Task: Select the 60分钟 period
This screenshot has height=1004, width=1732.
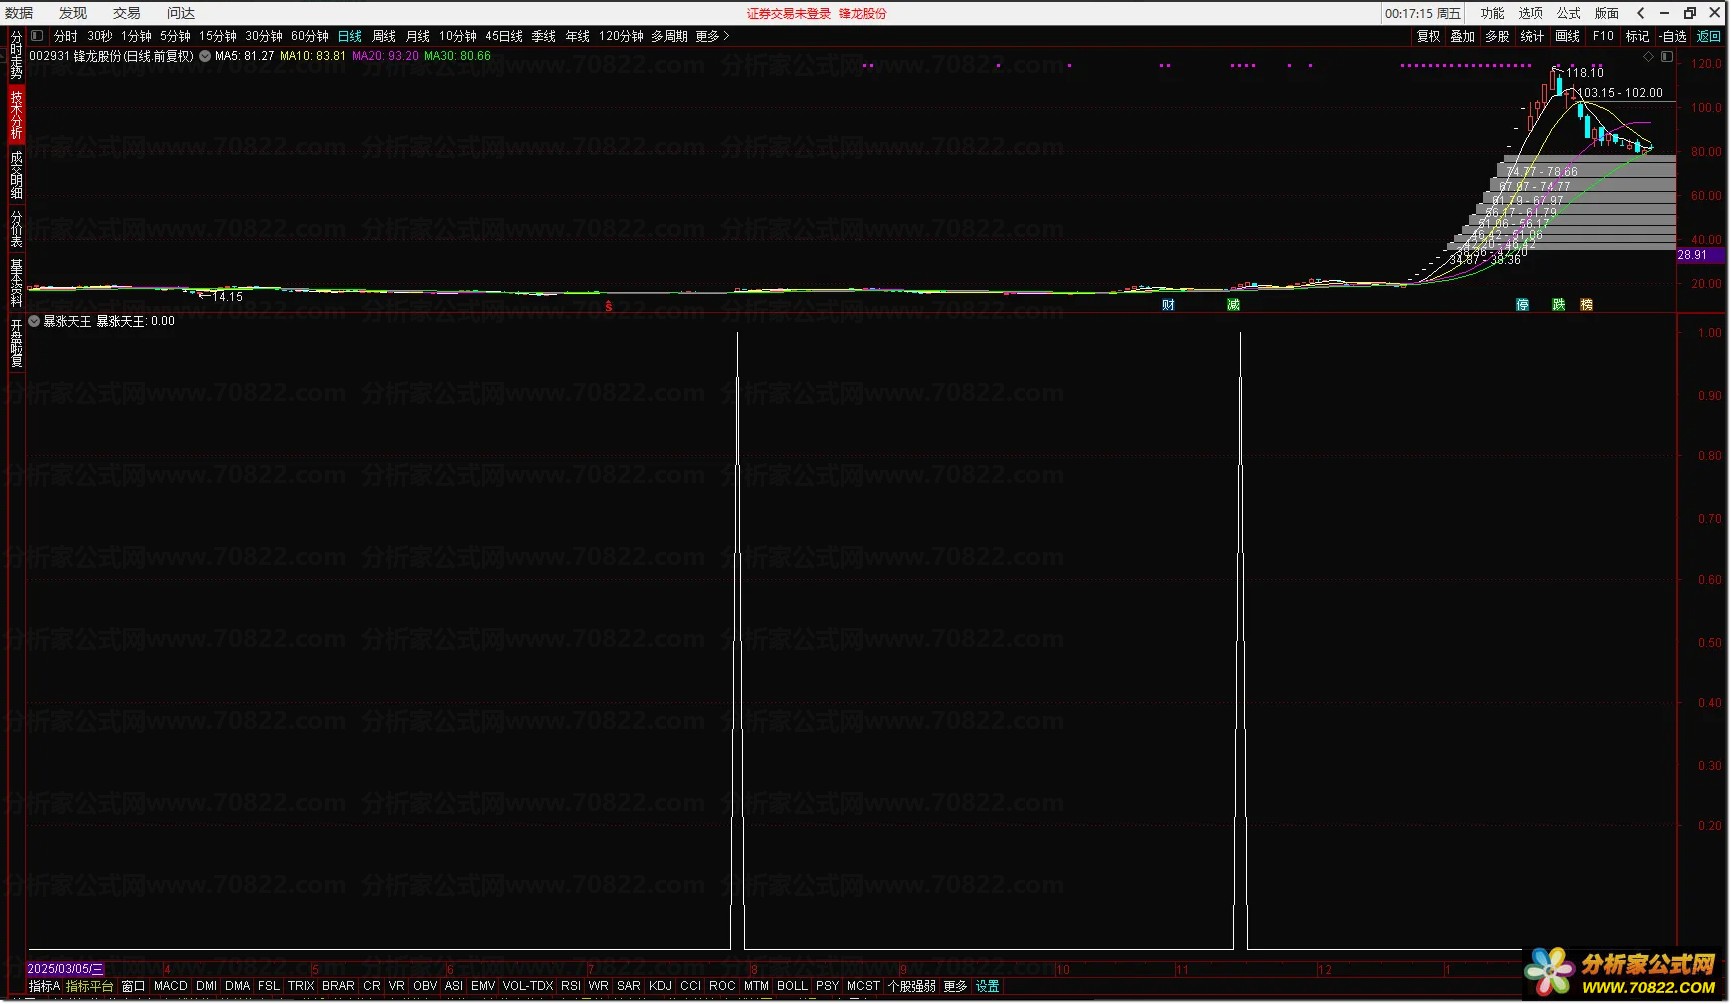Action: (x=310, y=36)
